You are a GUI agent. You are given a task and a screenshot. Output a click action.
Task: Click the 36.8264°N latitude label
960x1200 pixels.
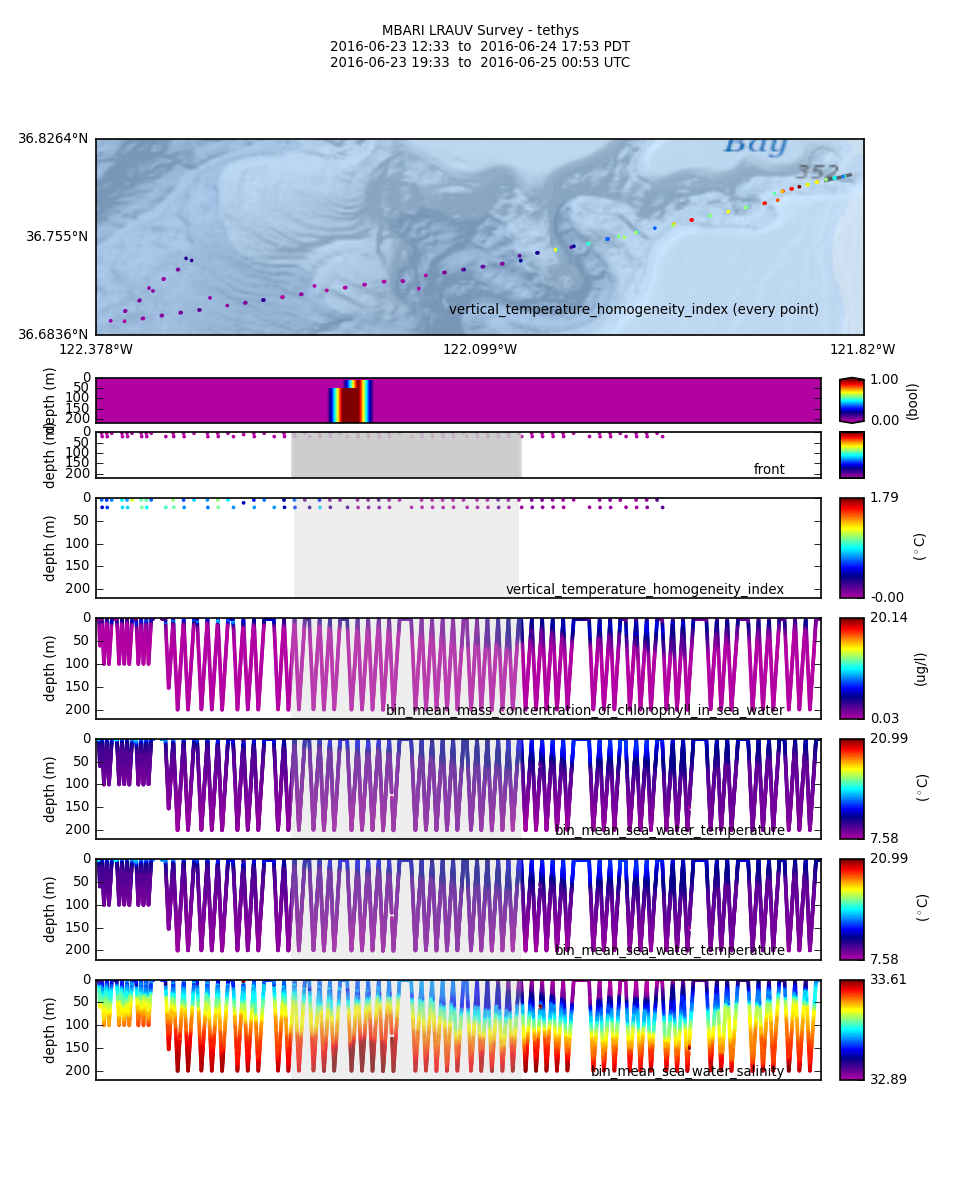[x=53, y=139]
